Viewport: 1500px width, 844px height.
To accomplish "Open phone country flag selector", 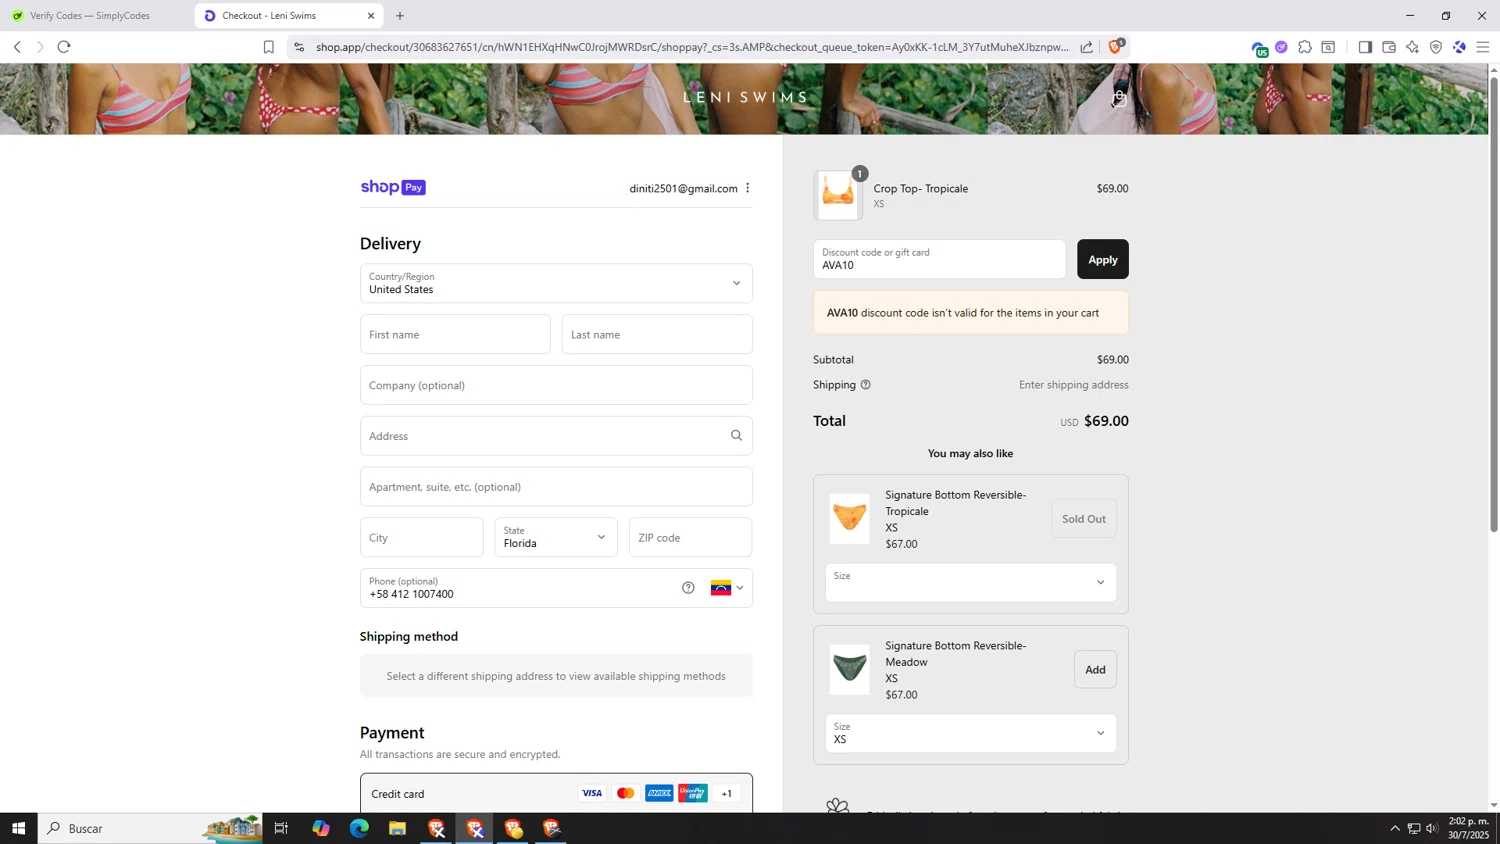I will (727, 588).
